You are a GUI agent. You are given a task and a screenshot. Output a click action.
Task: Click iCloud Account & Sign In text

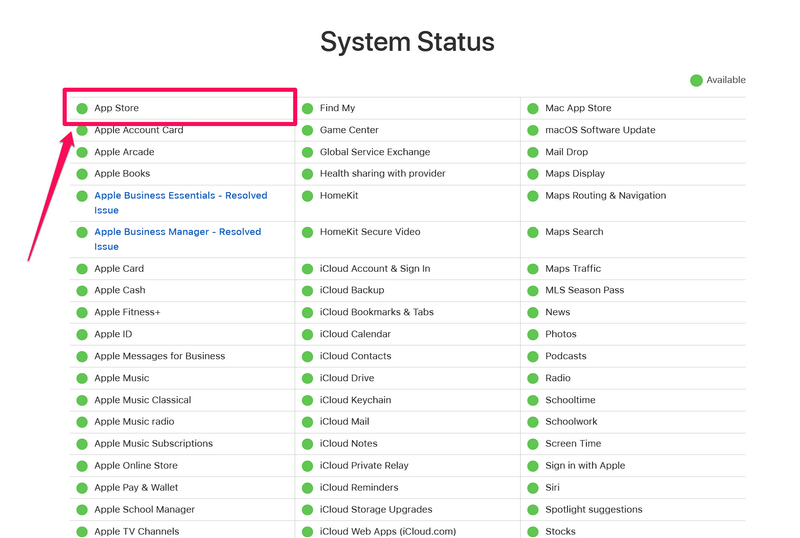tap(375, 268)
